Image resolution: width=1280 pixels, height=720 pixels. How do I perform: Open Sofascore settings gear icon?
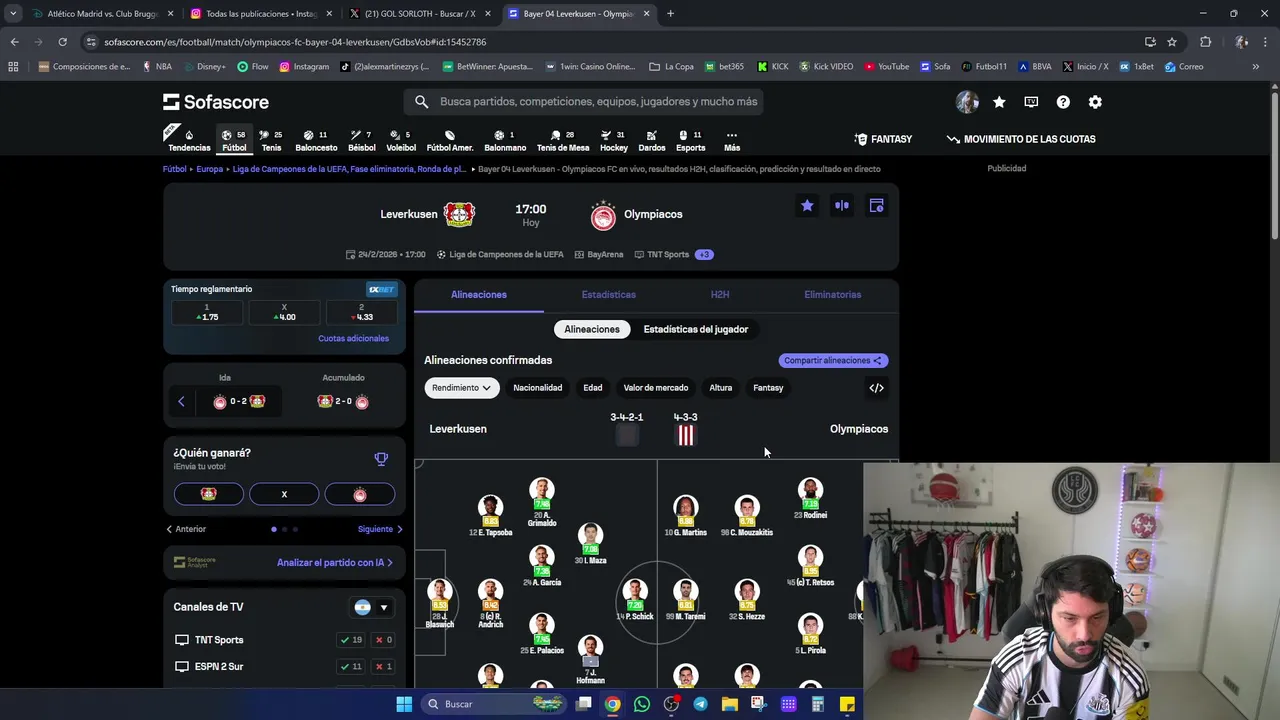point(1095,102)
